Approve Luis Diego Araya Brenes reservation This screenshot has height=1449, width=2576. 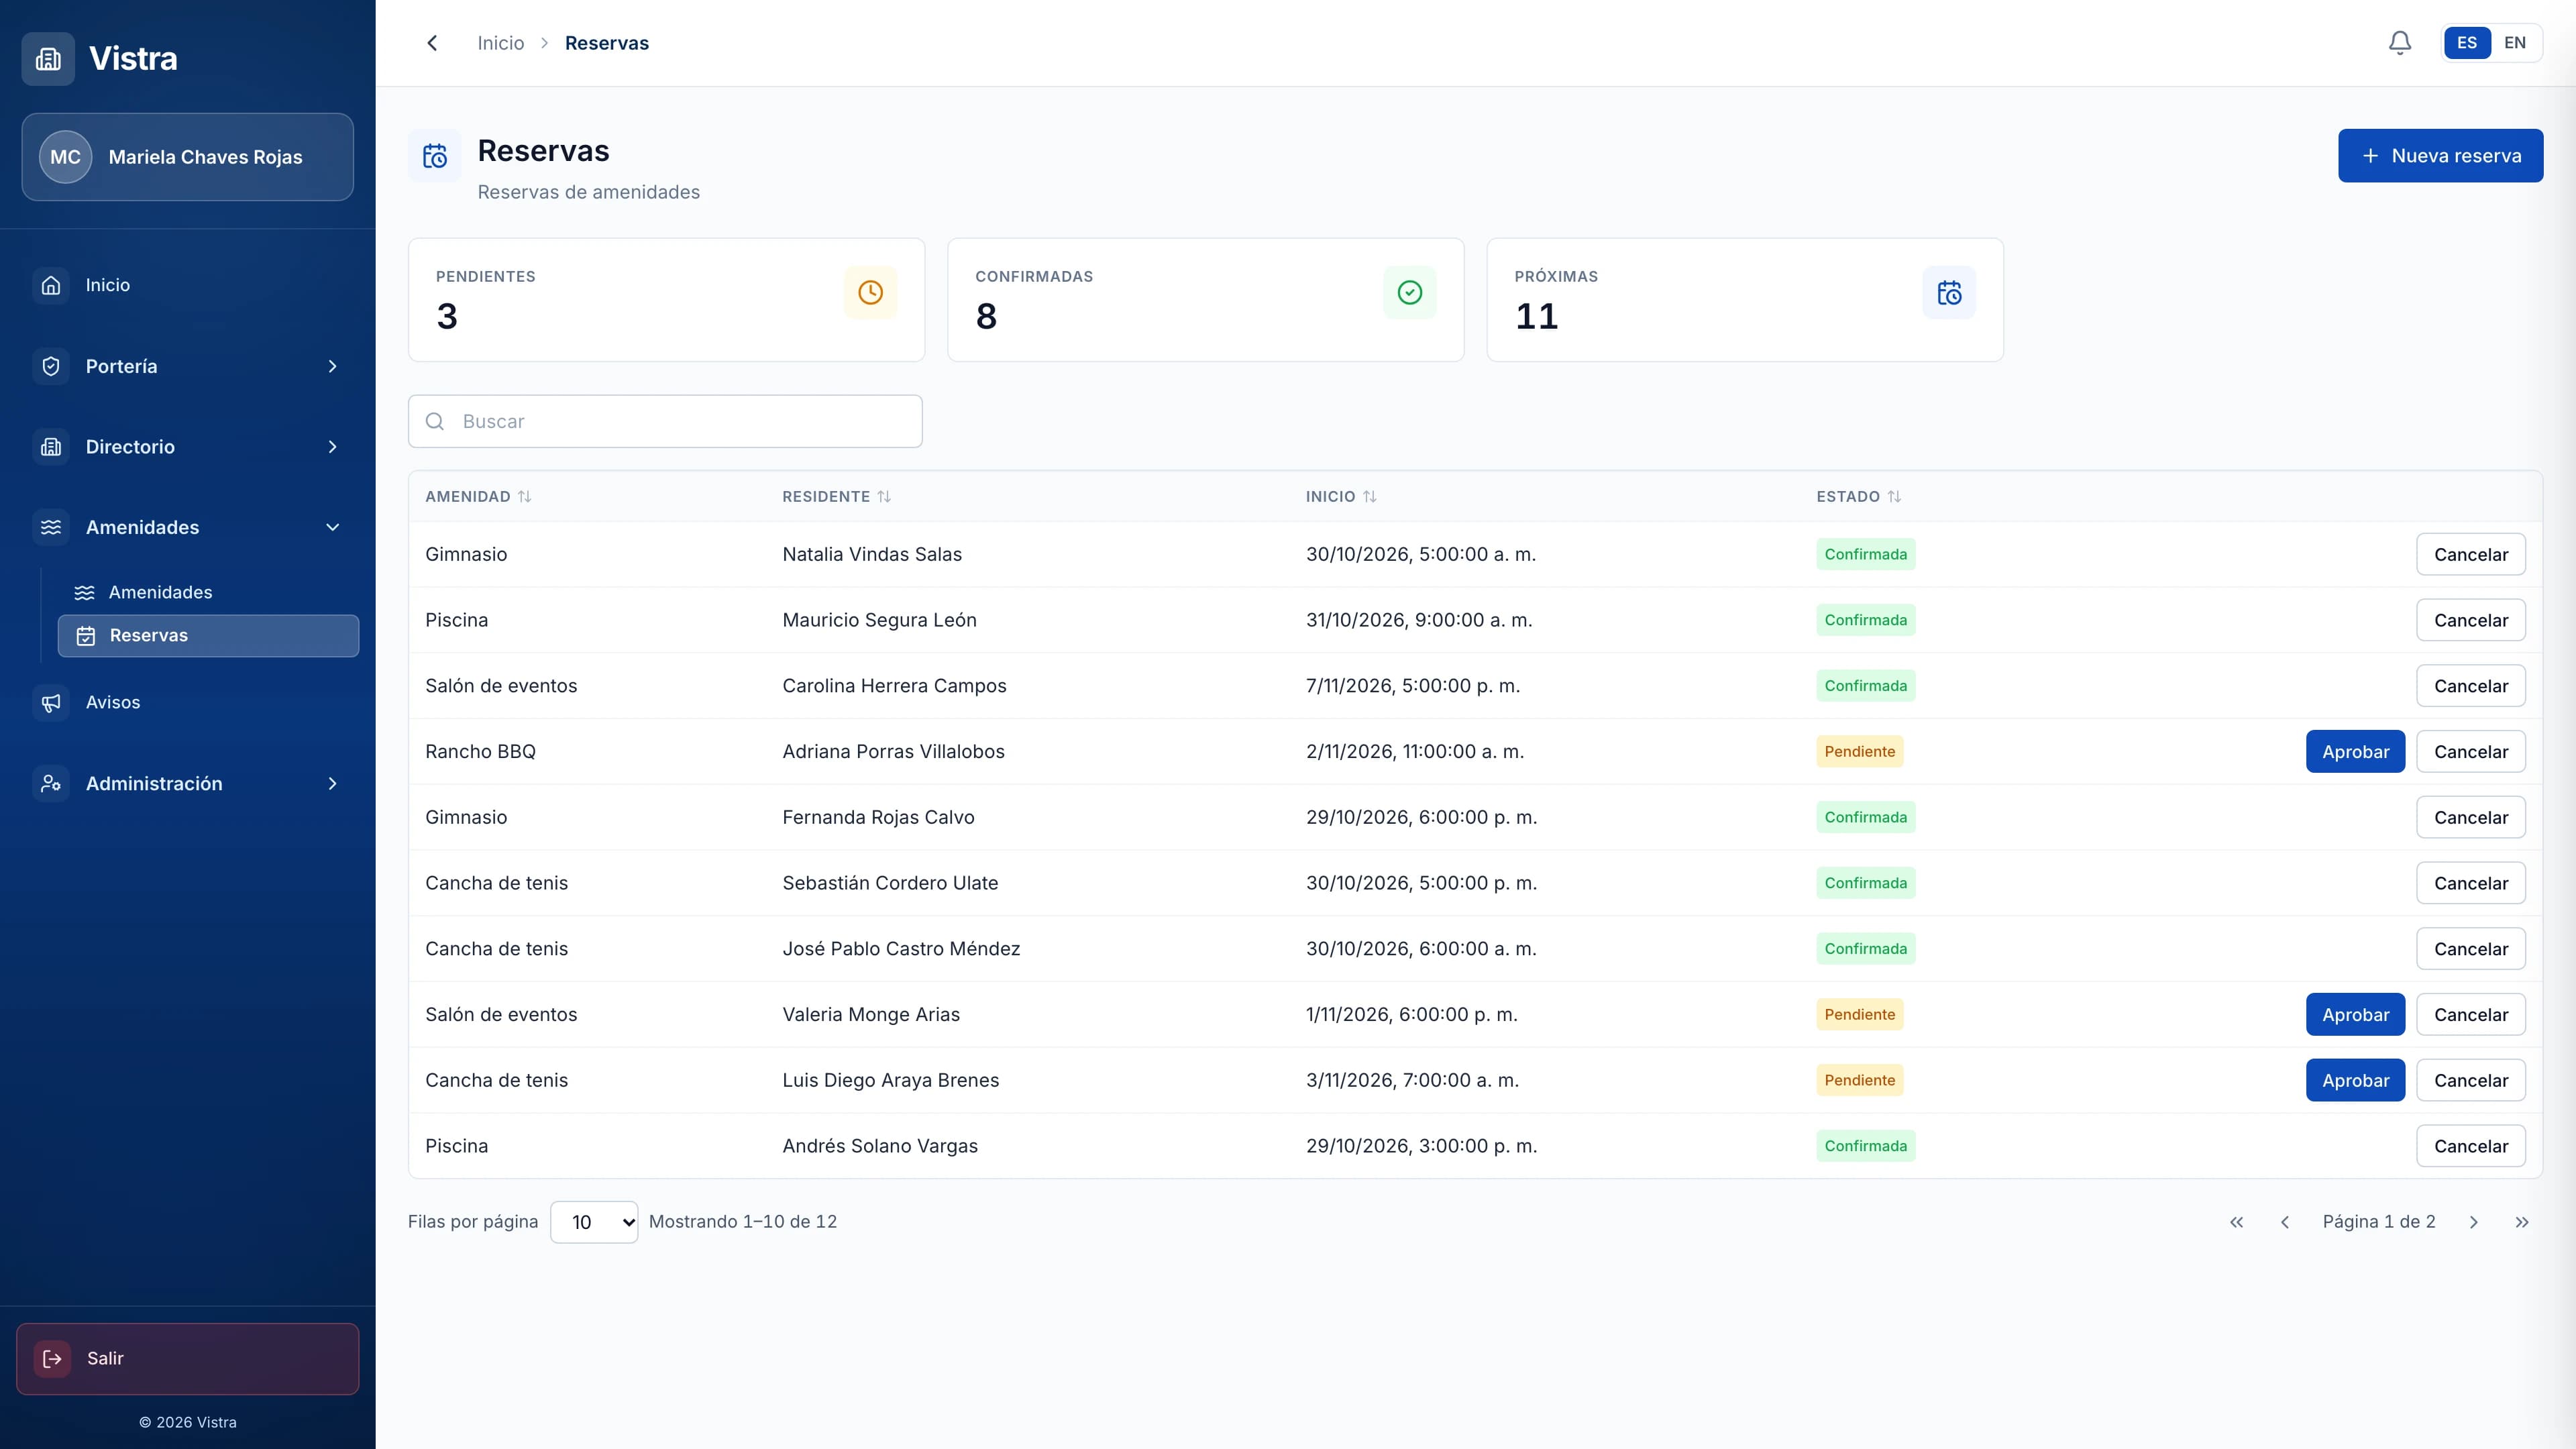[2355, 1081]
